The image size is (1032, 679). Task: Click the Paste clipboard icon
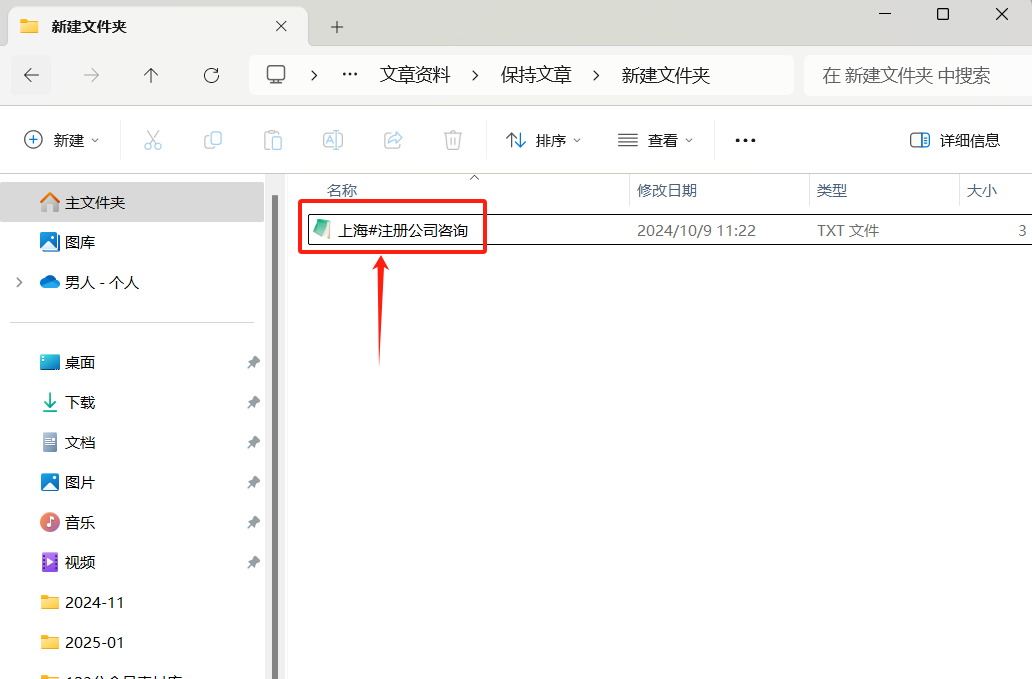pos(272,140)
